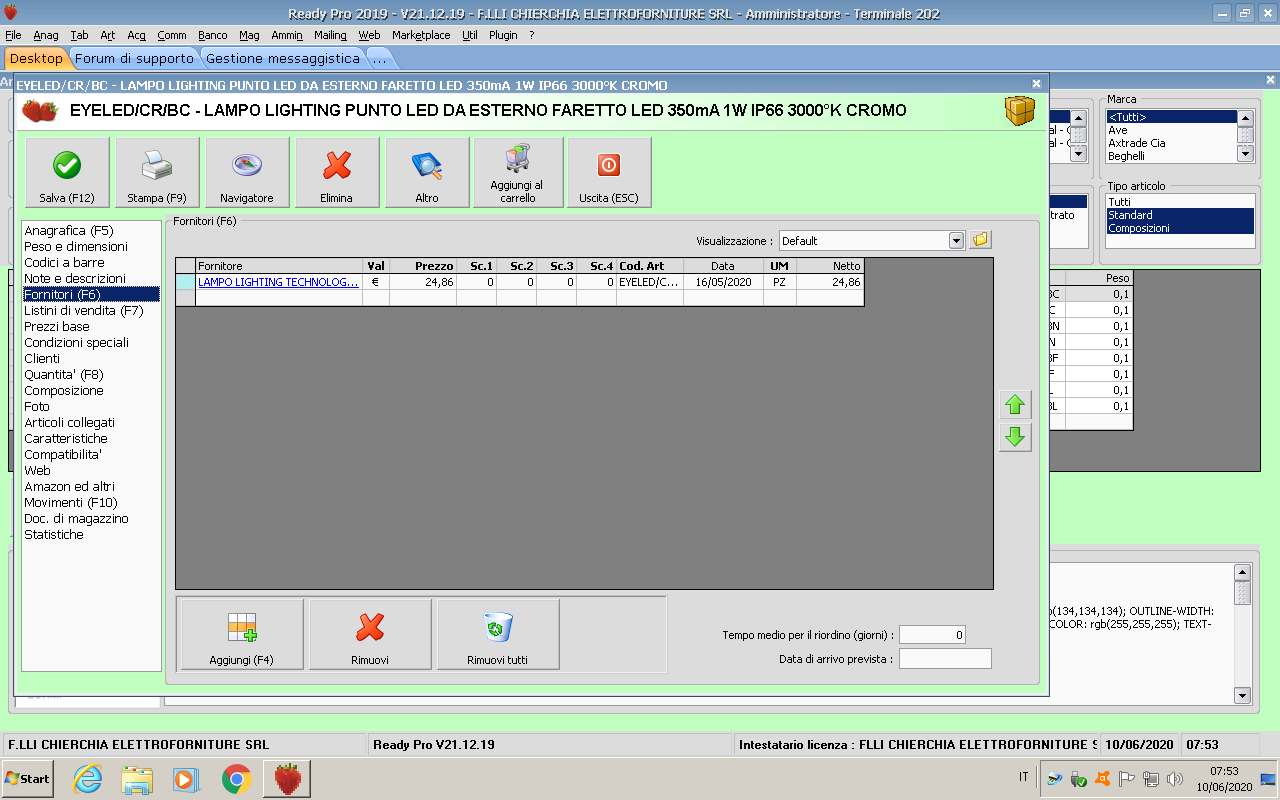Click the Salva (F12) green checkmark button
Image resolution: width=1280 pixels, height=800 pixels.
(67, 173)
